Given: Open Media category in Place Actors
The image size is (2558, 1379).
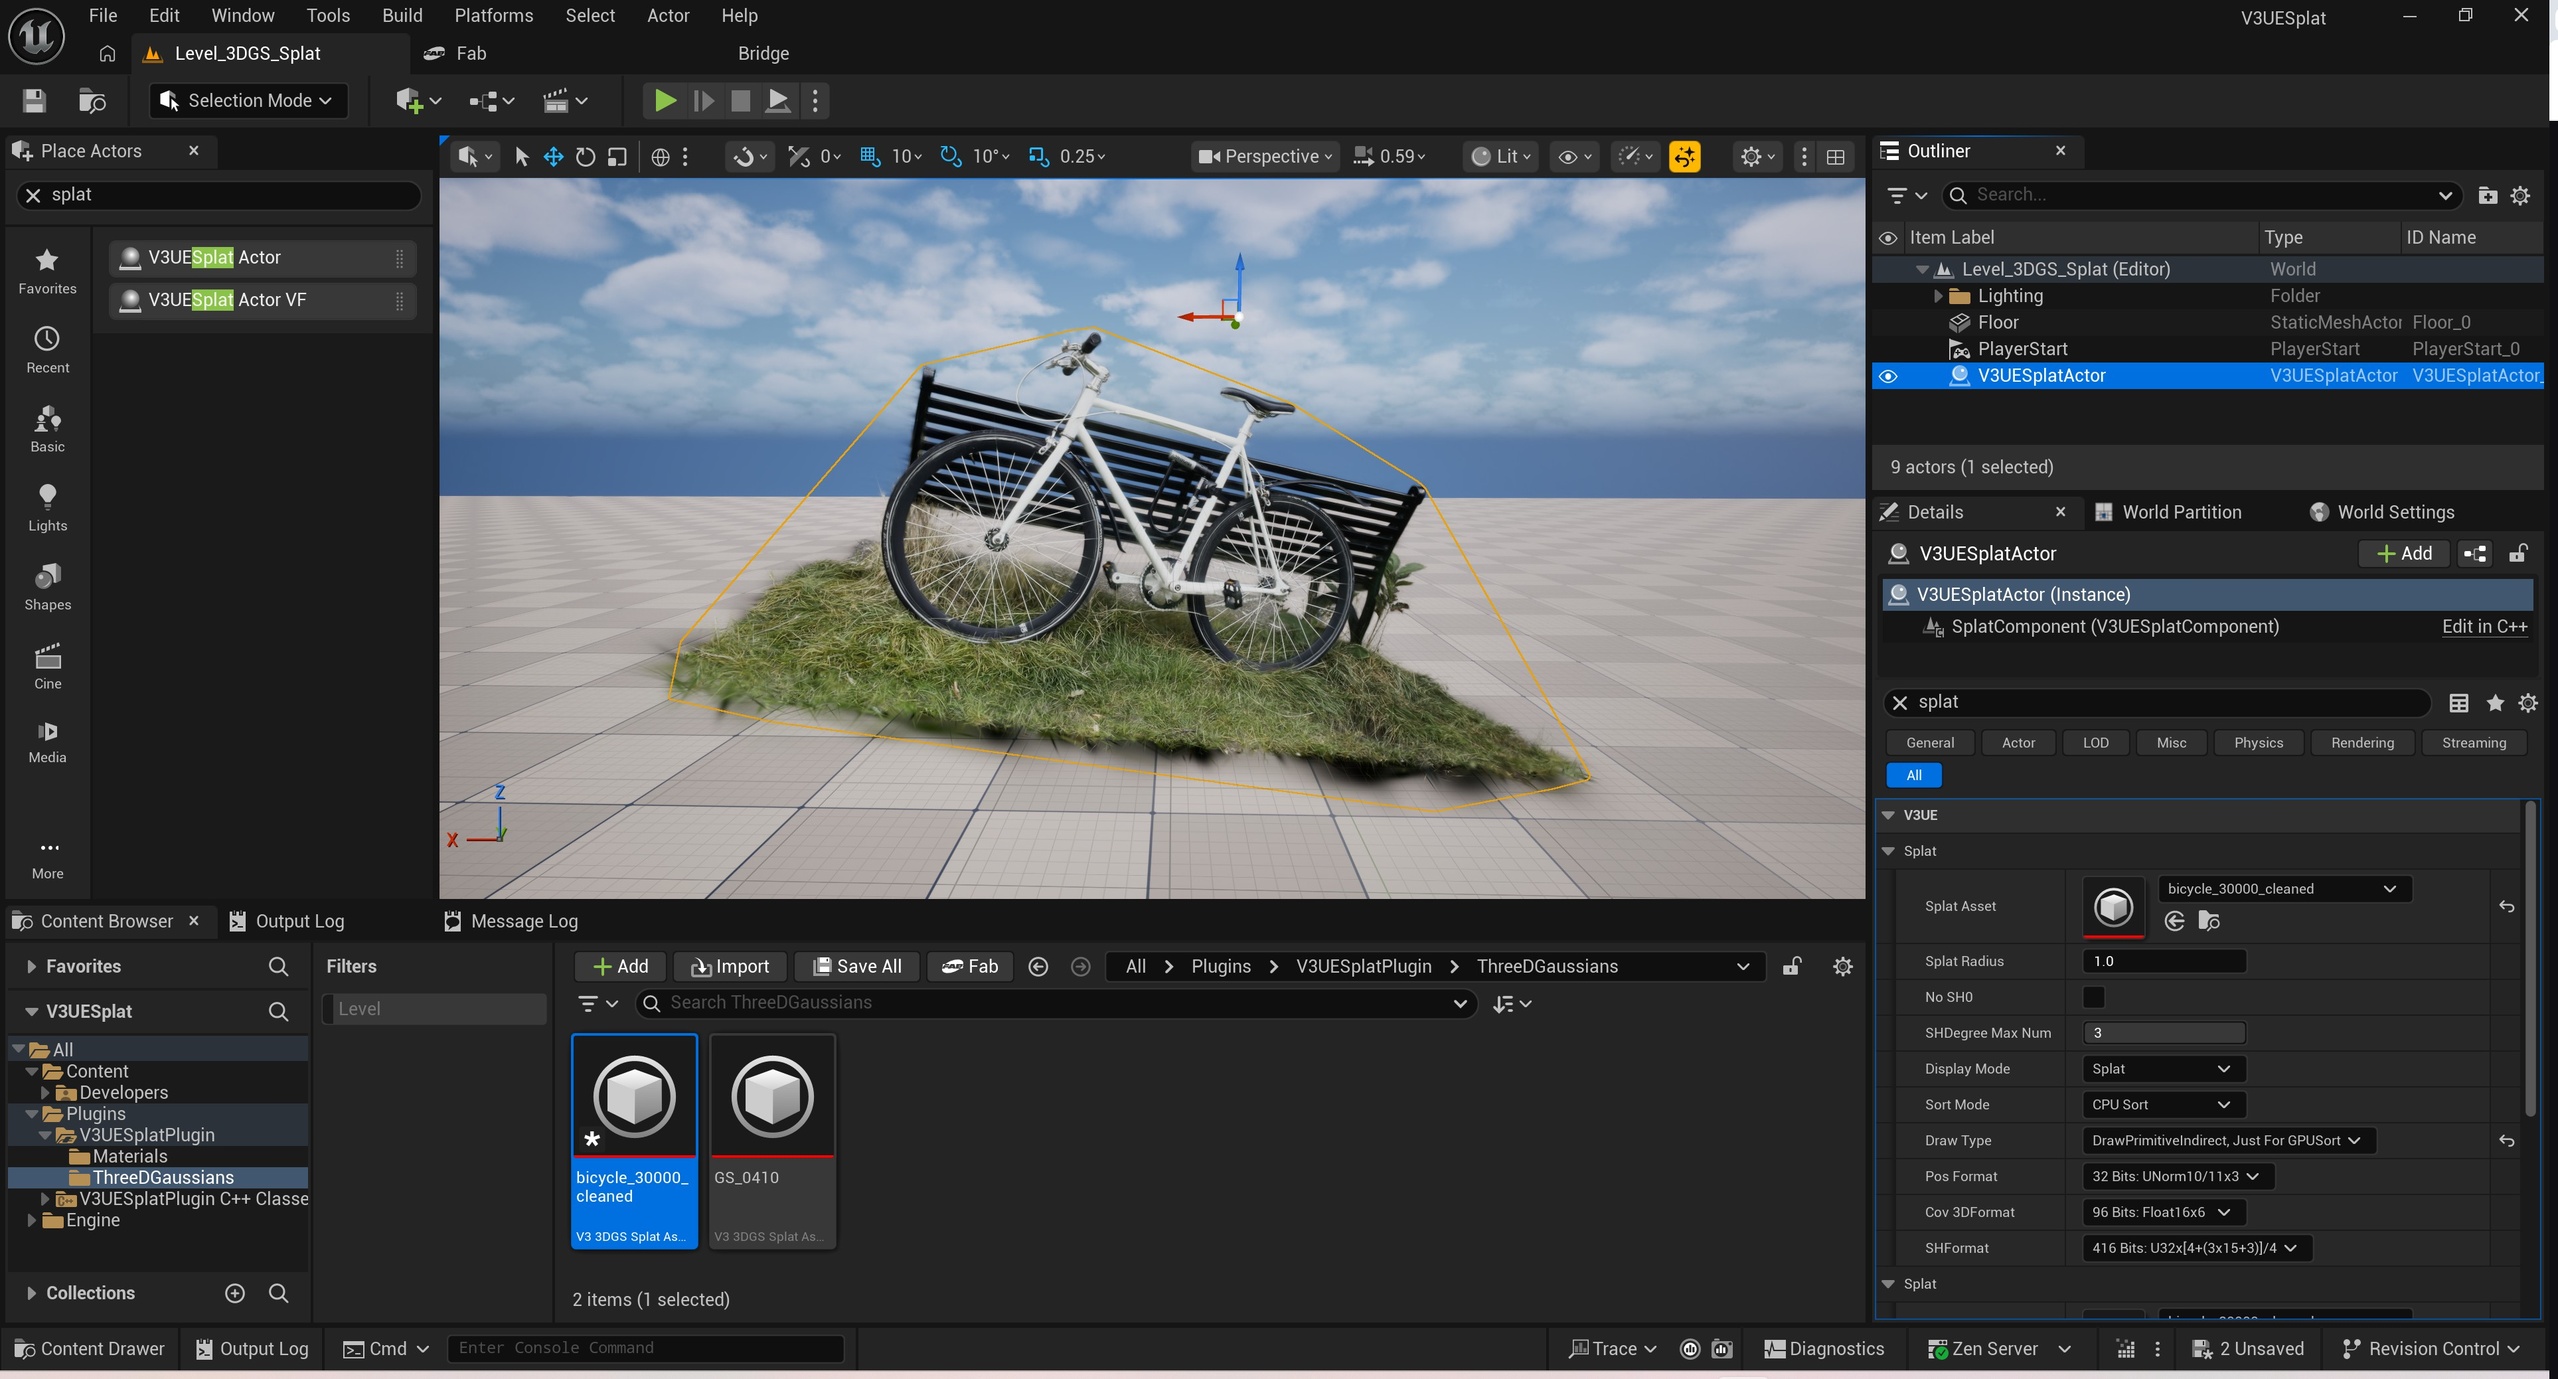Looking at the screenshot, I should coord(47,742).
